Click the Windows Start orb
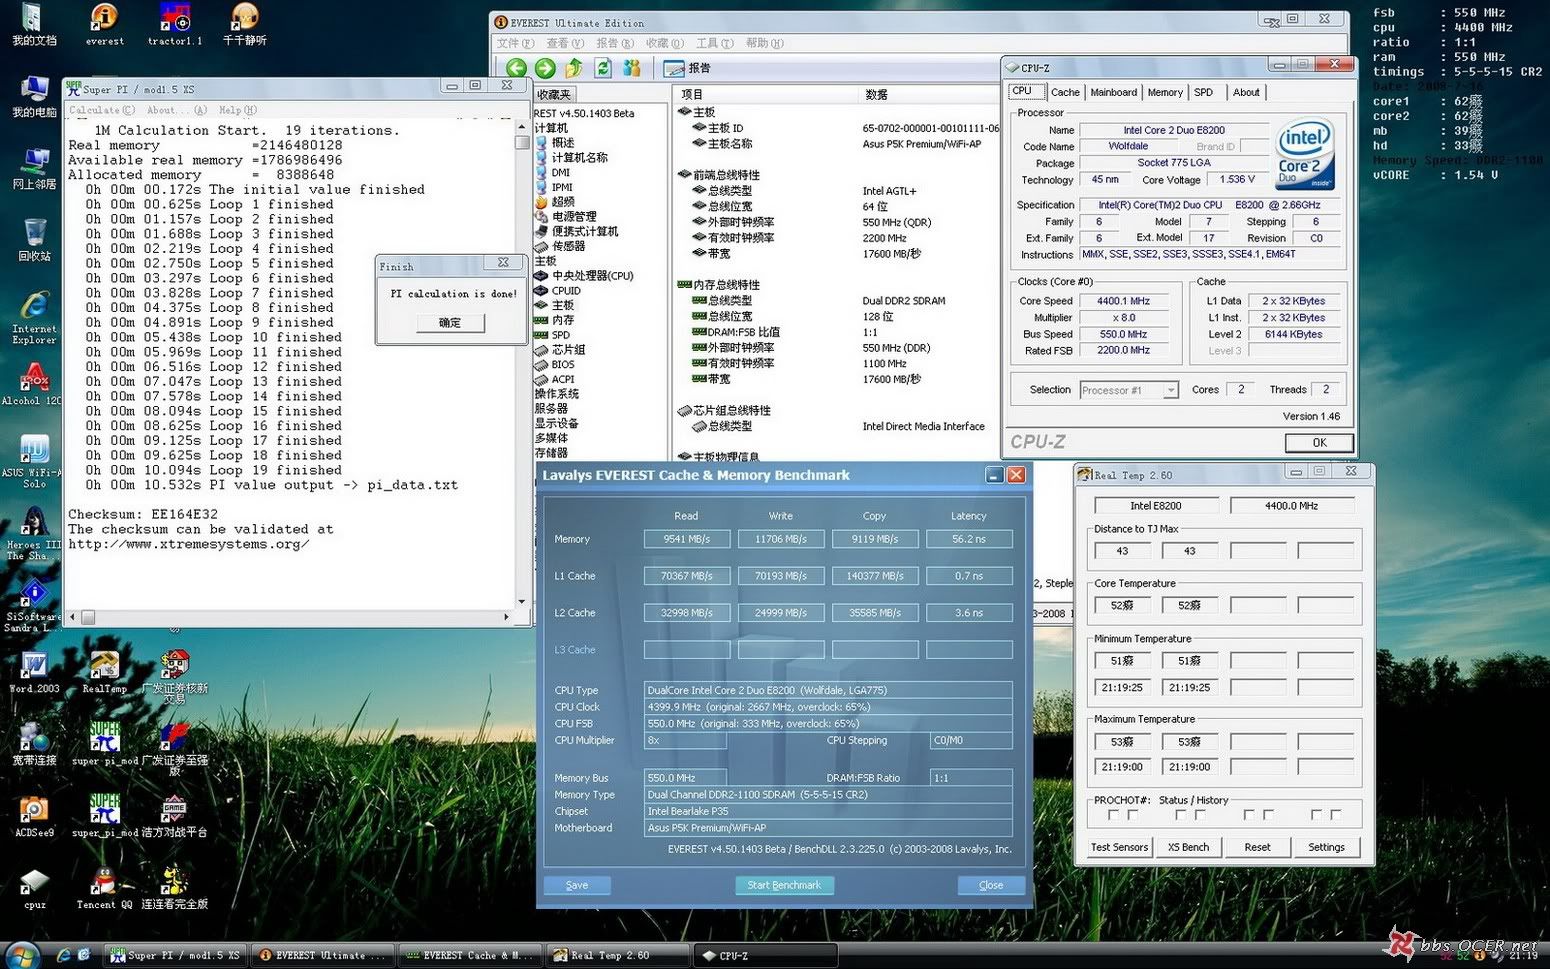The width and height of the screenshot is (1550, 969). pyautogui.click(x=22, y=955)
